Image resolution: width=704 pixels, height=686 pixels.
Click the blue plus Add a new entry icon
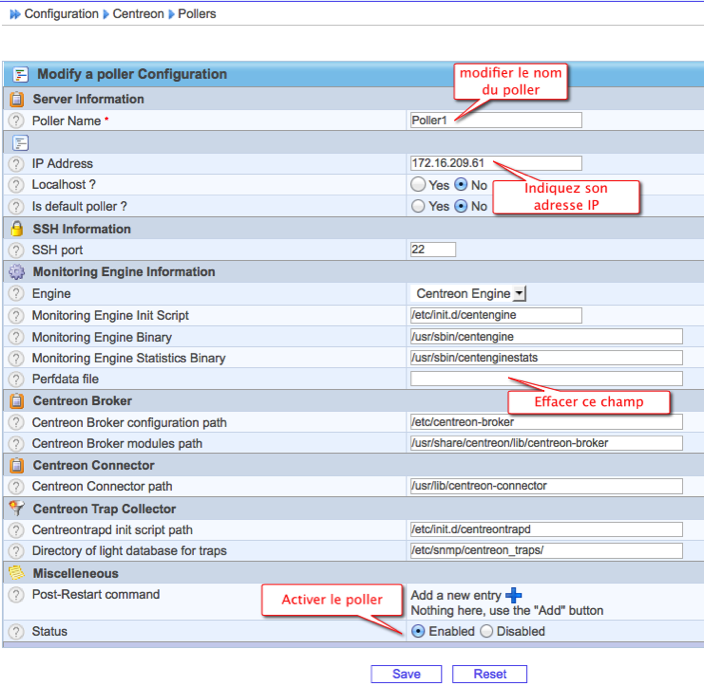tap(513, 596)
